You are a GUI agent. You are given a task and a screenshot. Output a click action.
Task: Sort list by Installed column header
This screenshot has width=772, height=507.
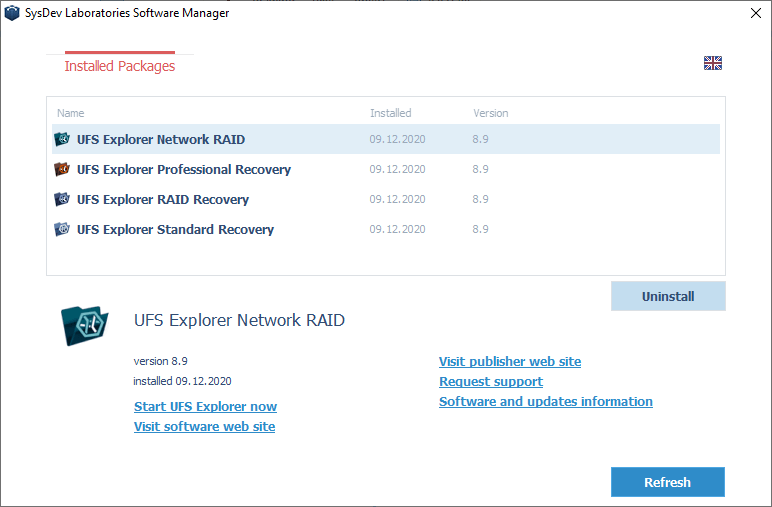[x=390, y=113]
